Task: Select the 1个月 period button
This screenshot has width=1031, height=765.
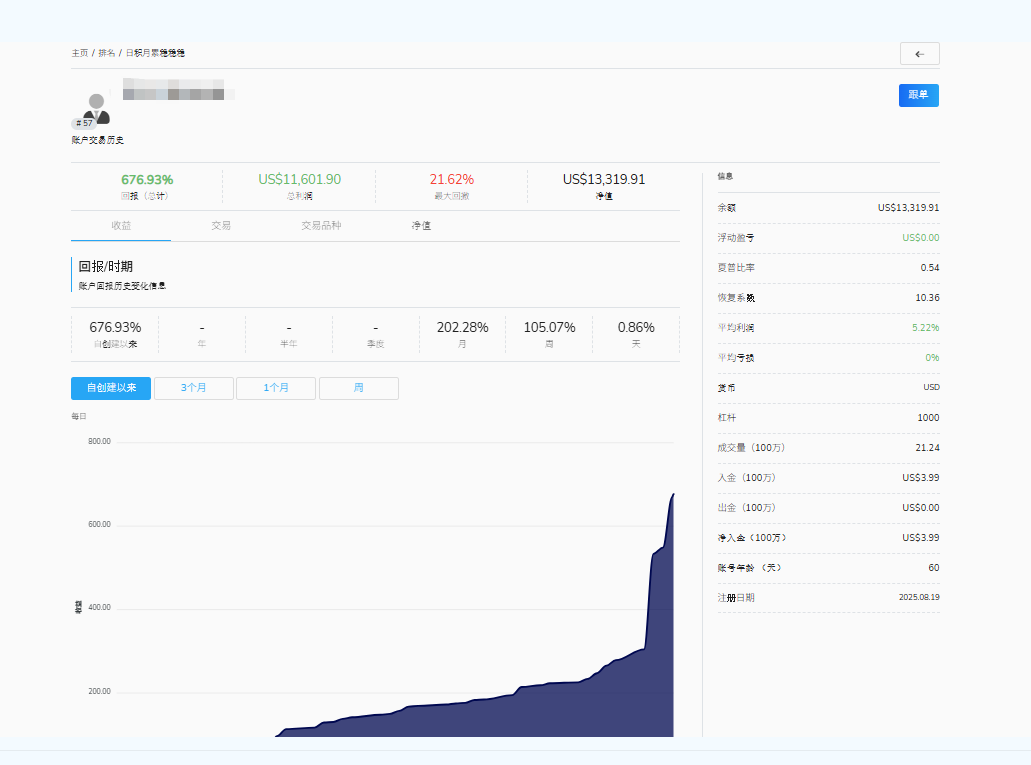Action: coord(276,388)
